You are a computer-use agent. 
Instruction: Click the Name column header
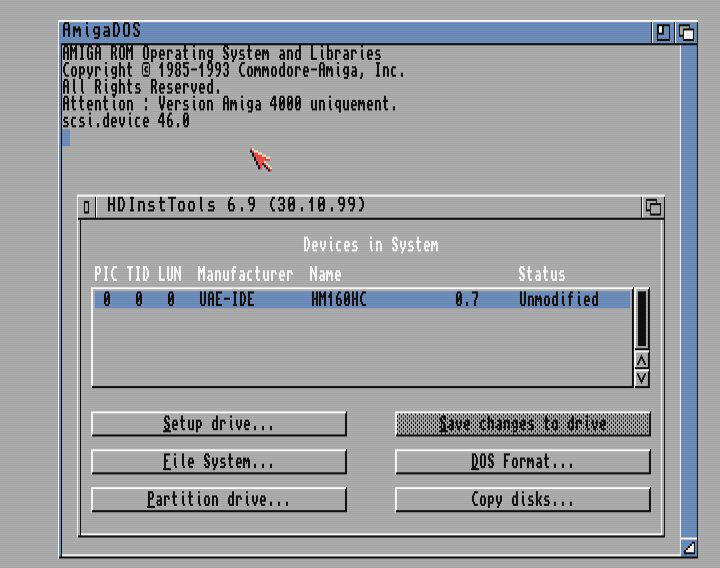click(x=325, y=274)
